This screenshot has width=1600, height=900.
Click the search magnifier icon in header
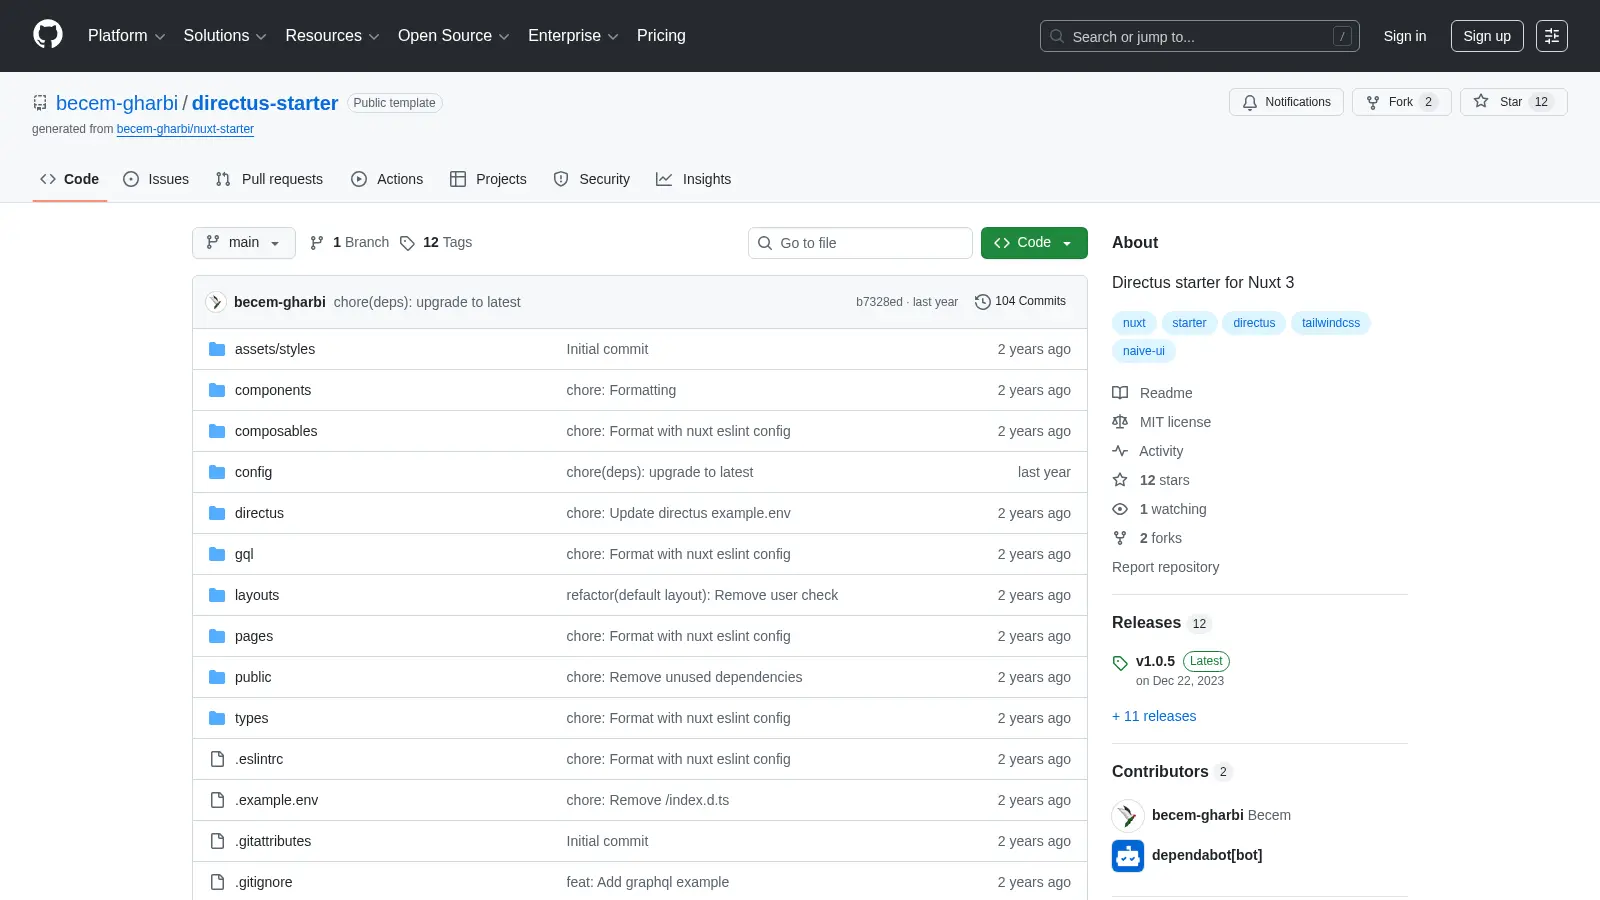tap(1057, 36)
